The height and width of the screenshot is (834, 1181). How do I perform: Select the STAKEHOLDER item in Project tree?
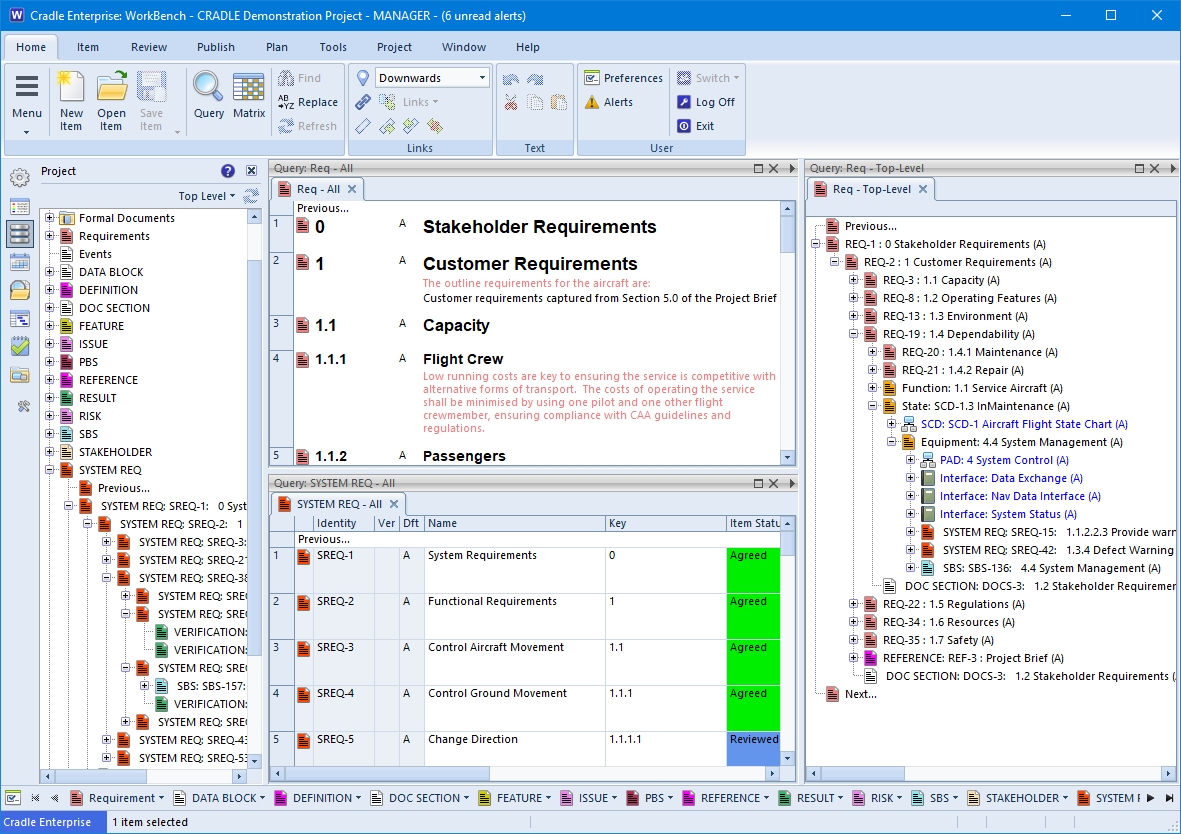point(115,452)
